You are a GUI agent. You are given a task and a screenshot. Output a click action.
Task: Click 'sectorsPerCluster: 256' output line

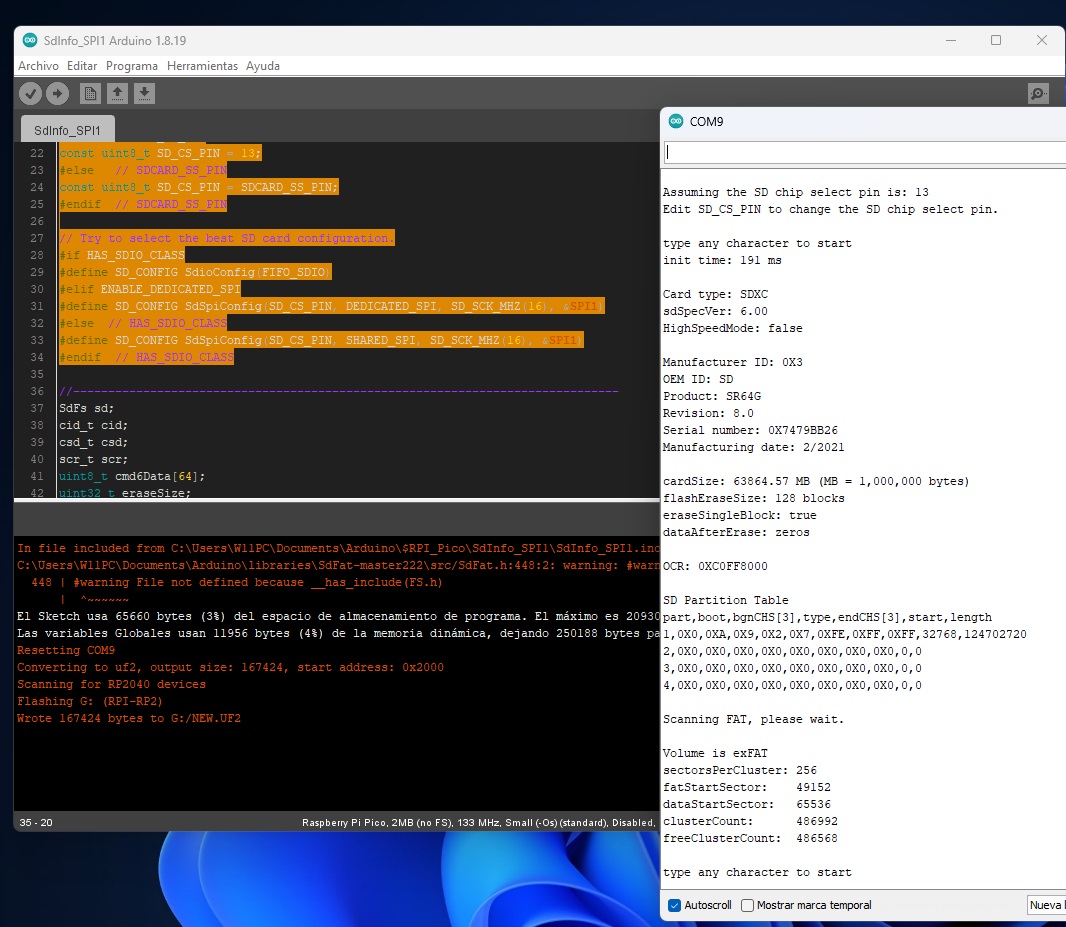(740, 770)
